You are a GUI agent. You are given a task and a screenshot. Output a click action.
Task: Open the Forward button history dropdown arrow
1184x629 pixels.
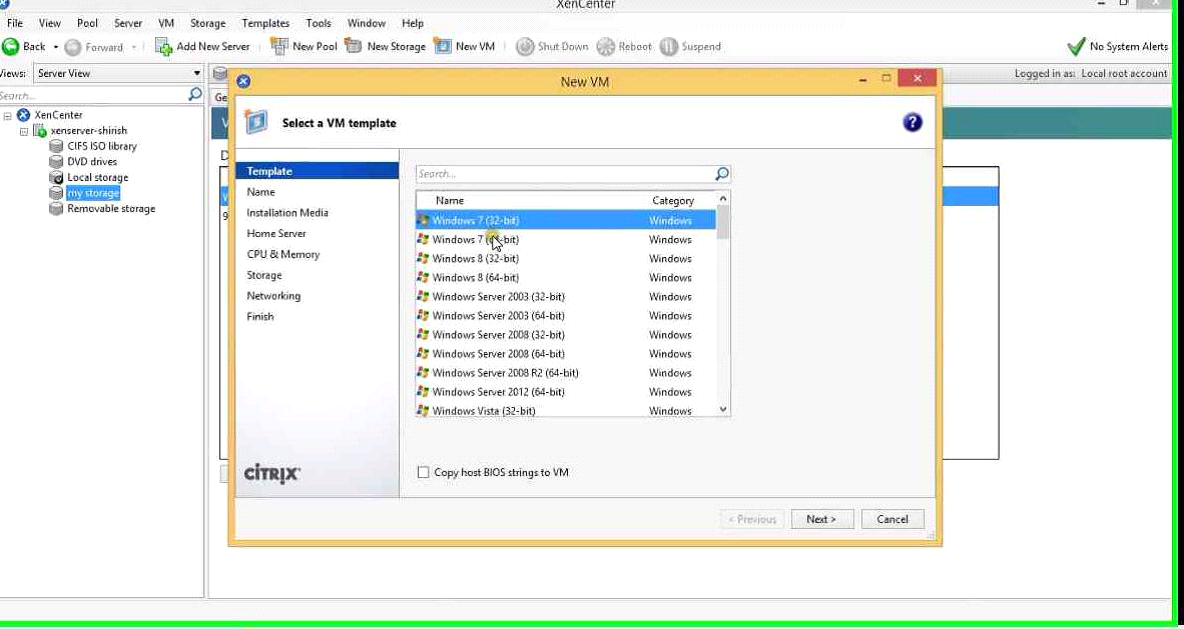[134, 47]
